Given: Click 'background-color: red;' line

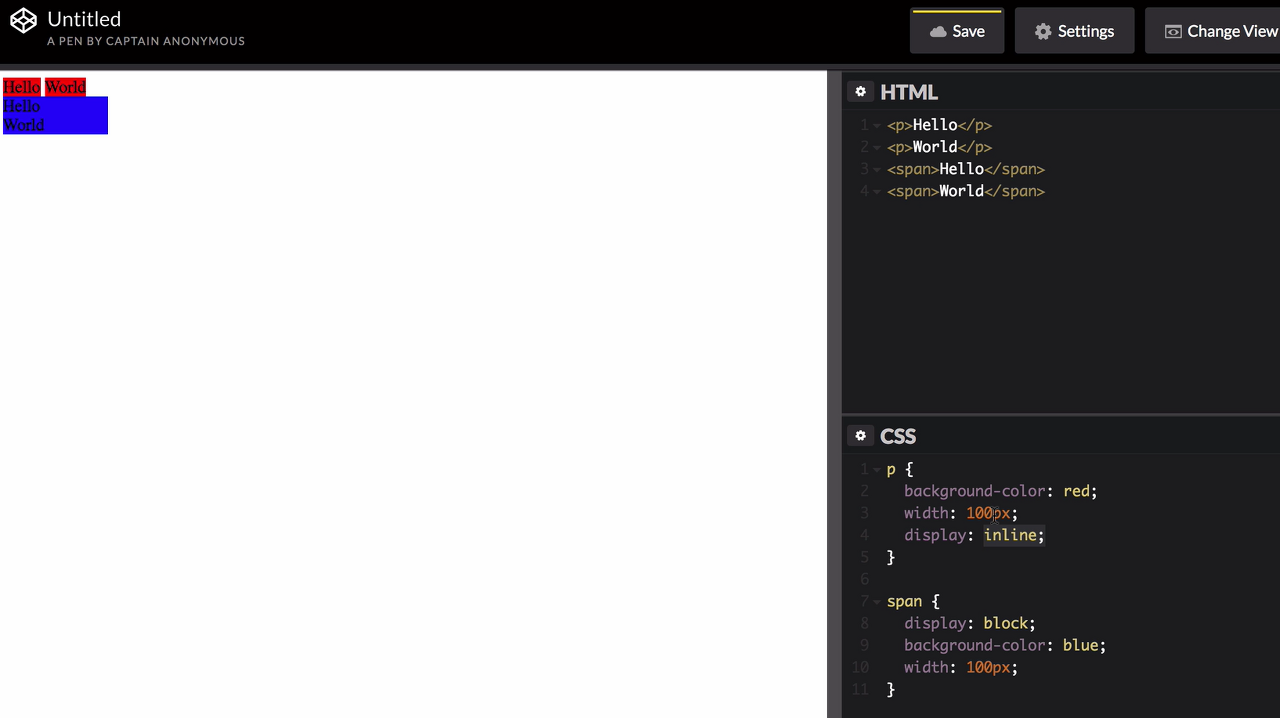Looking at the screenshot, I should (1001, 491).
